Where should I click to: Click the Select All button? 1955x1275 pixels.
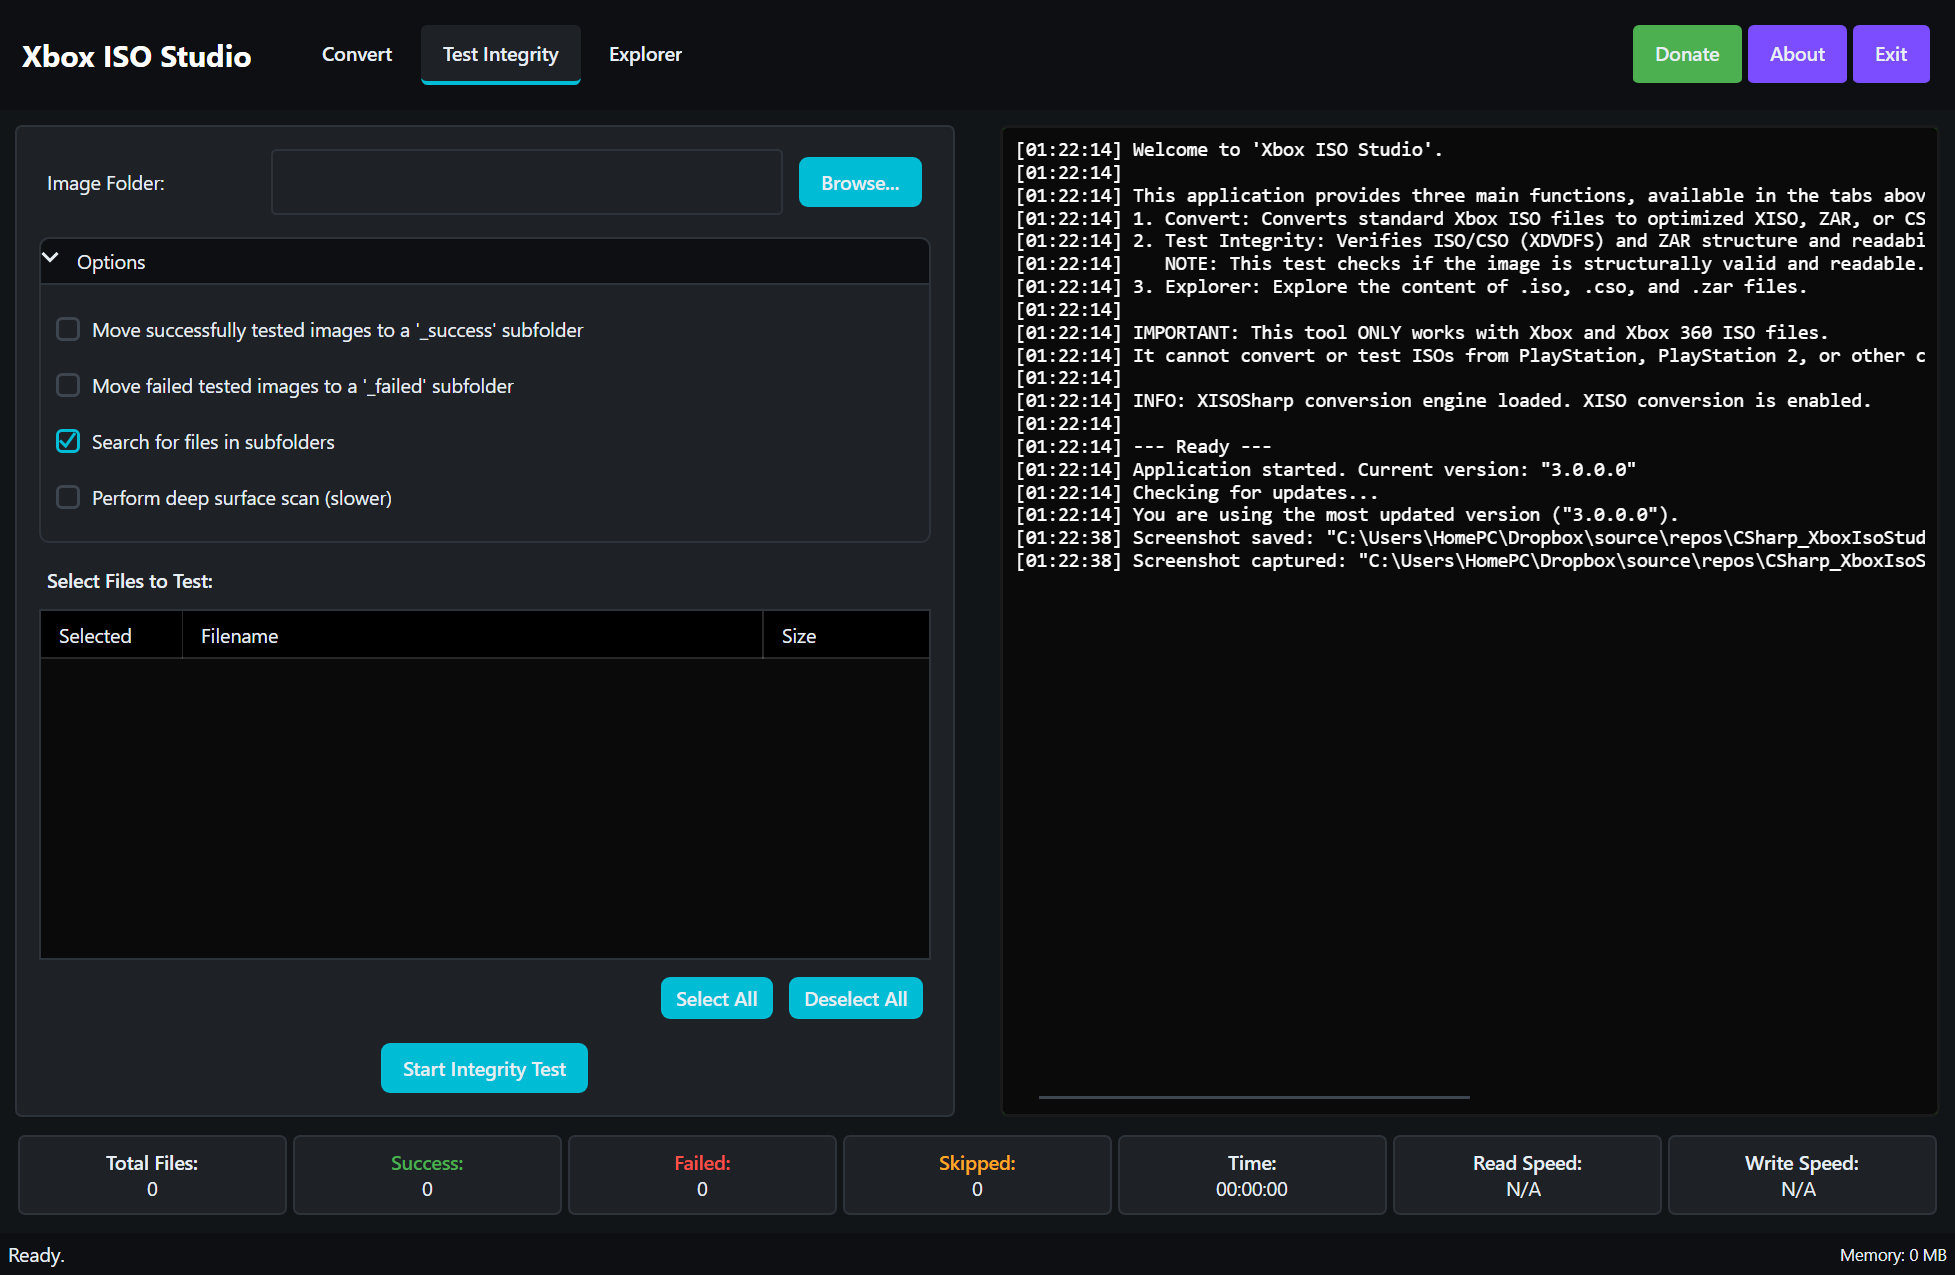[x=717, y=998]
